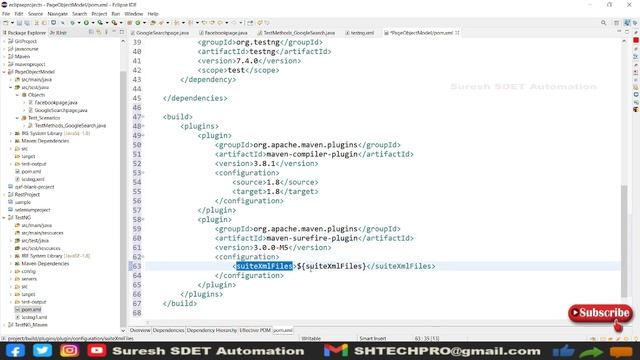
Task: Click the Gmail icon in bottom banner
Action: coord(336,351)
